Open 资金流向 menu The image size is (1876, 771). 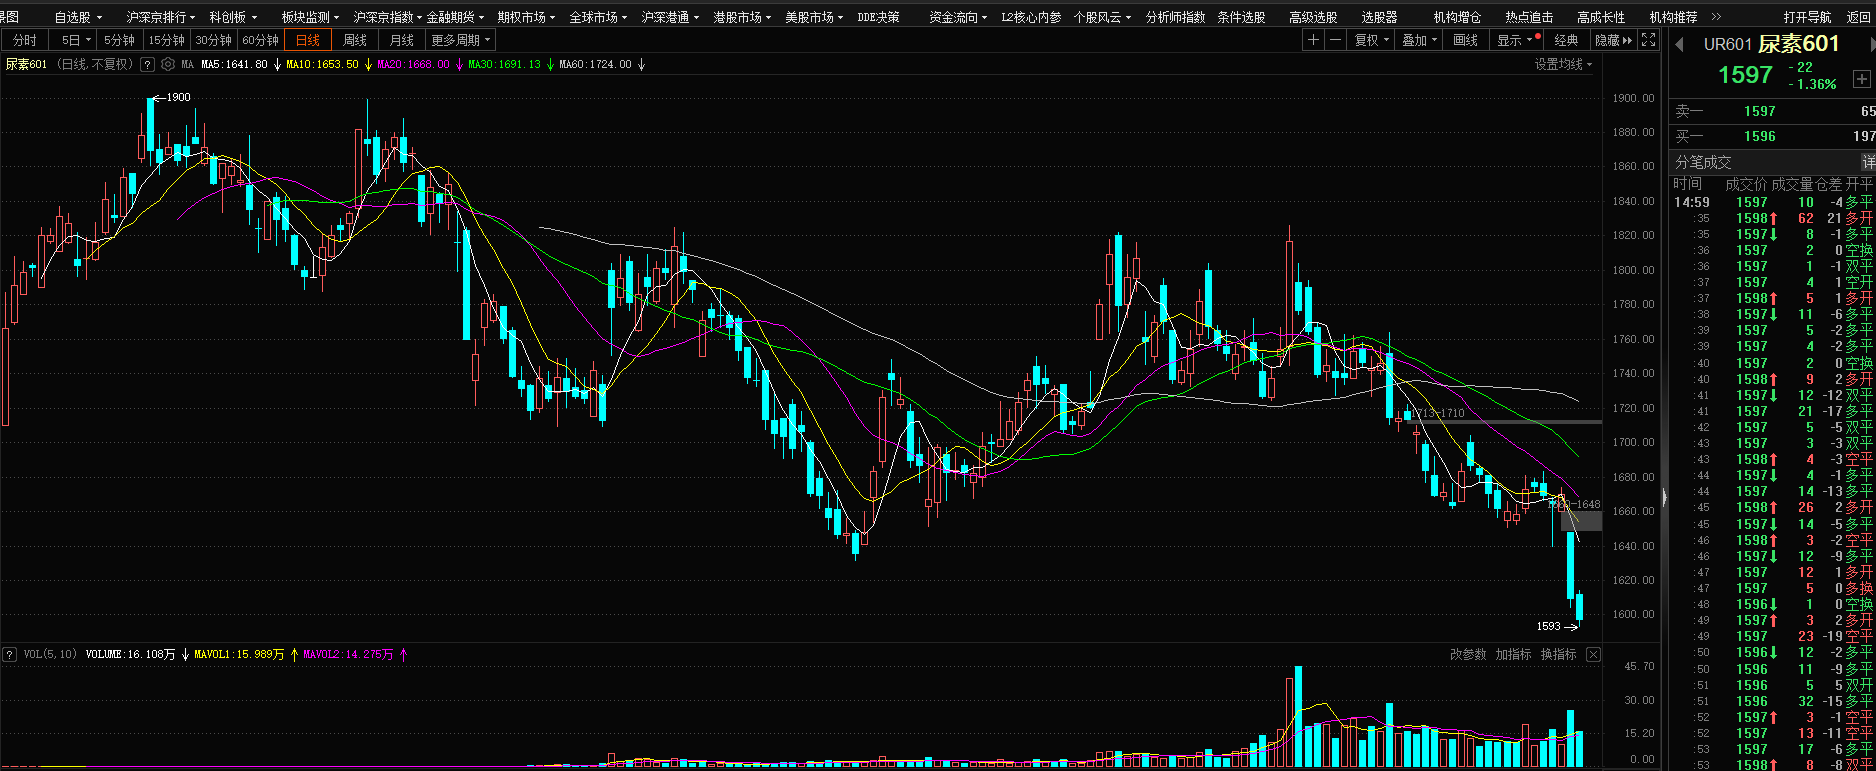pos(958,17)
